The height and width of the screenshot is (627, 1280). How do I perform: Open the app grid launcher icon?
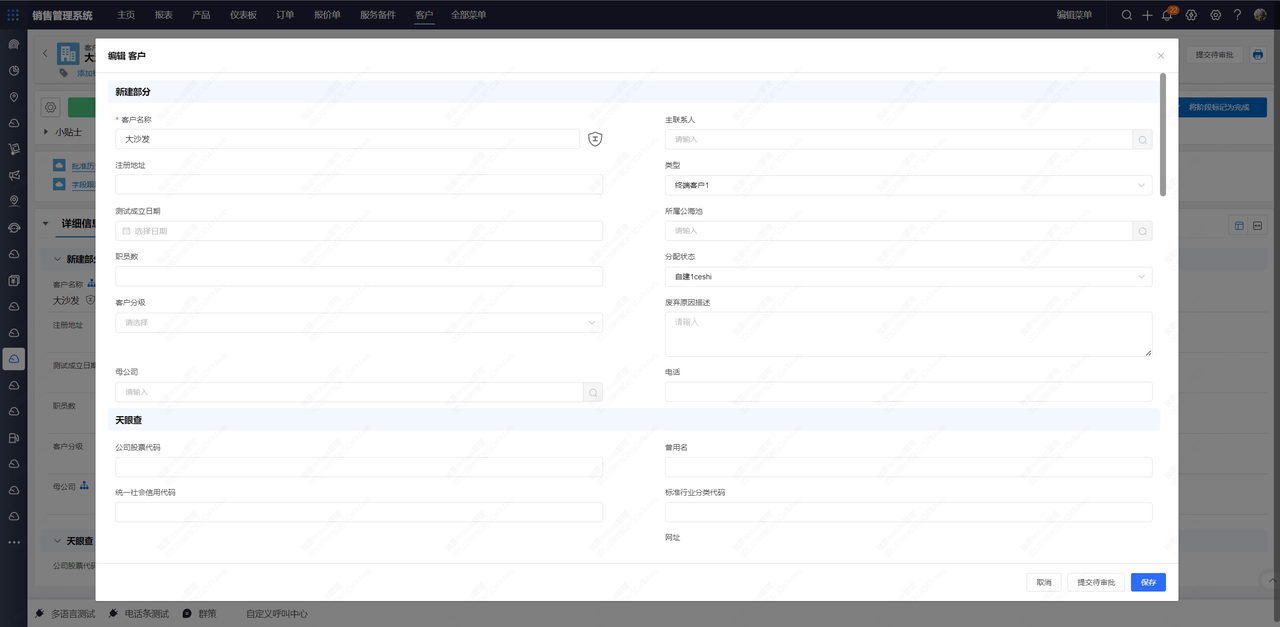[13, 15]
